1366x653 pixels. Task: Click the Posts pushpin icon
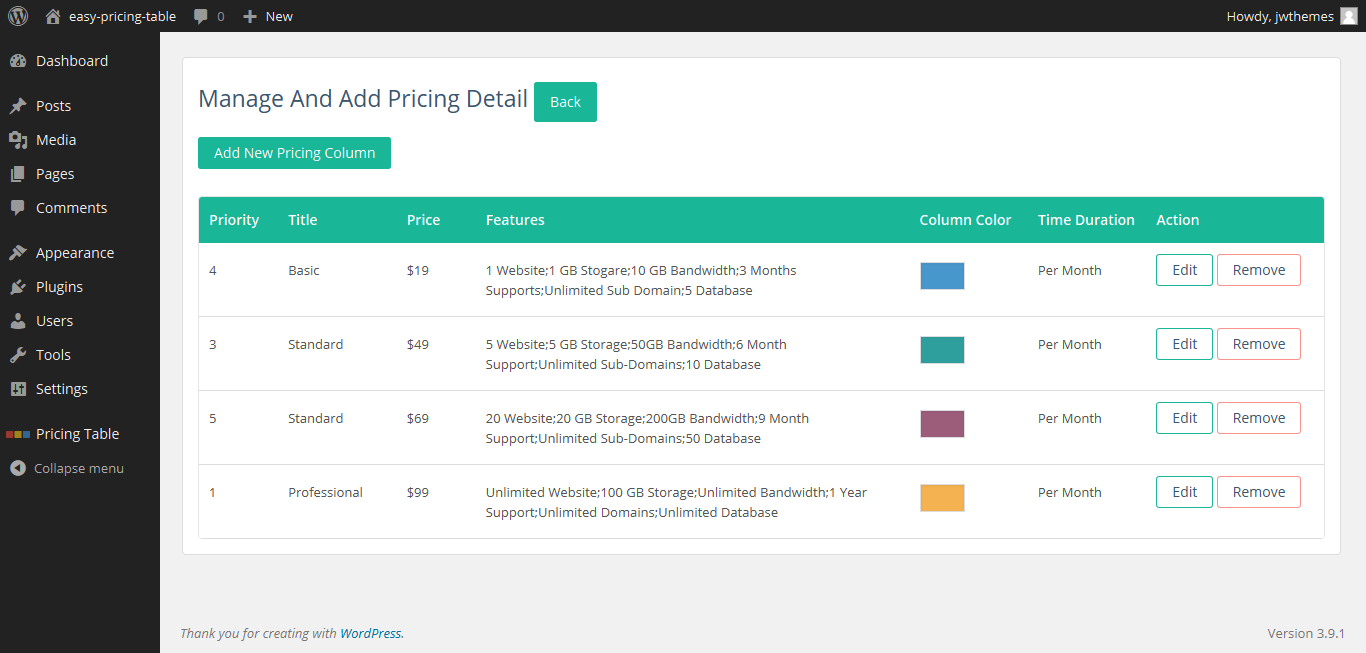pos(18,106)
